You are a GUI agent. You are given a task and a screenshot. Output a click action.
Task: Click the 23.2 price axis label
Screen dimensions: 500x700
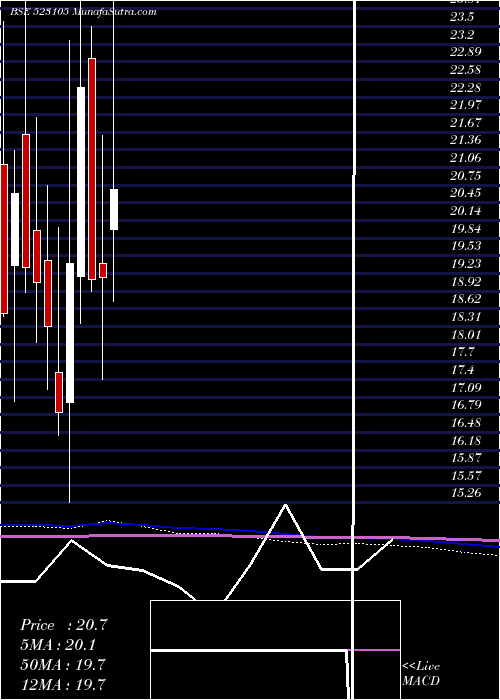(461, 34)
